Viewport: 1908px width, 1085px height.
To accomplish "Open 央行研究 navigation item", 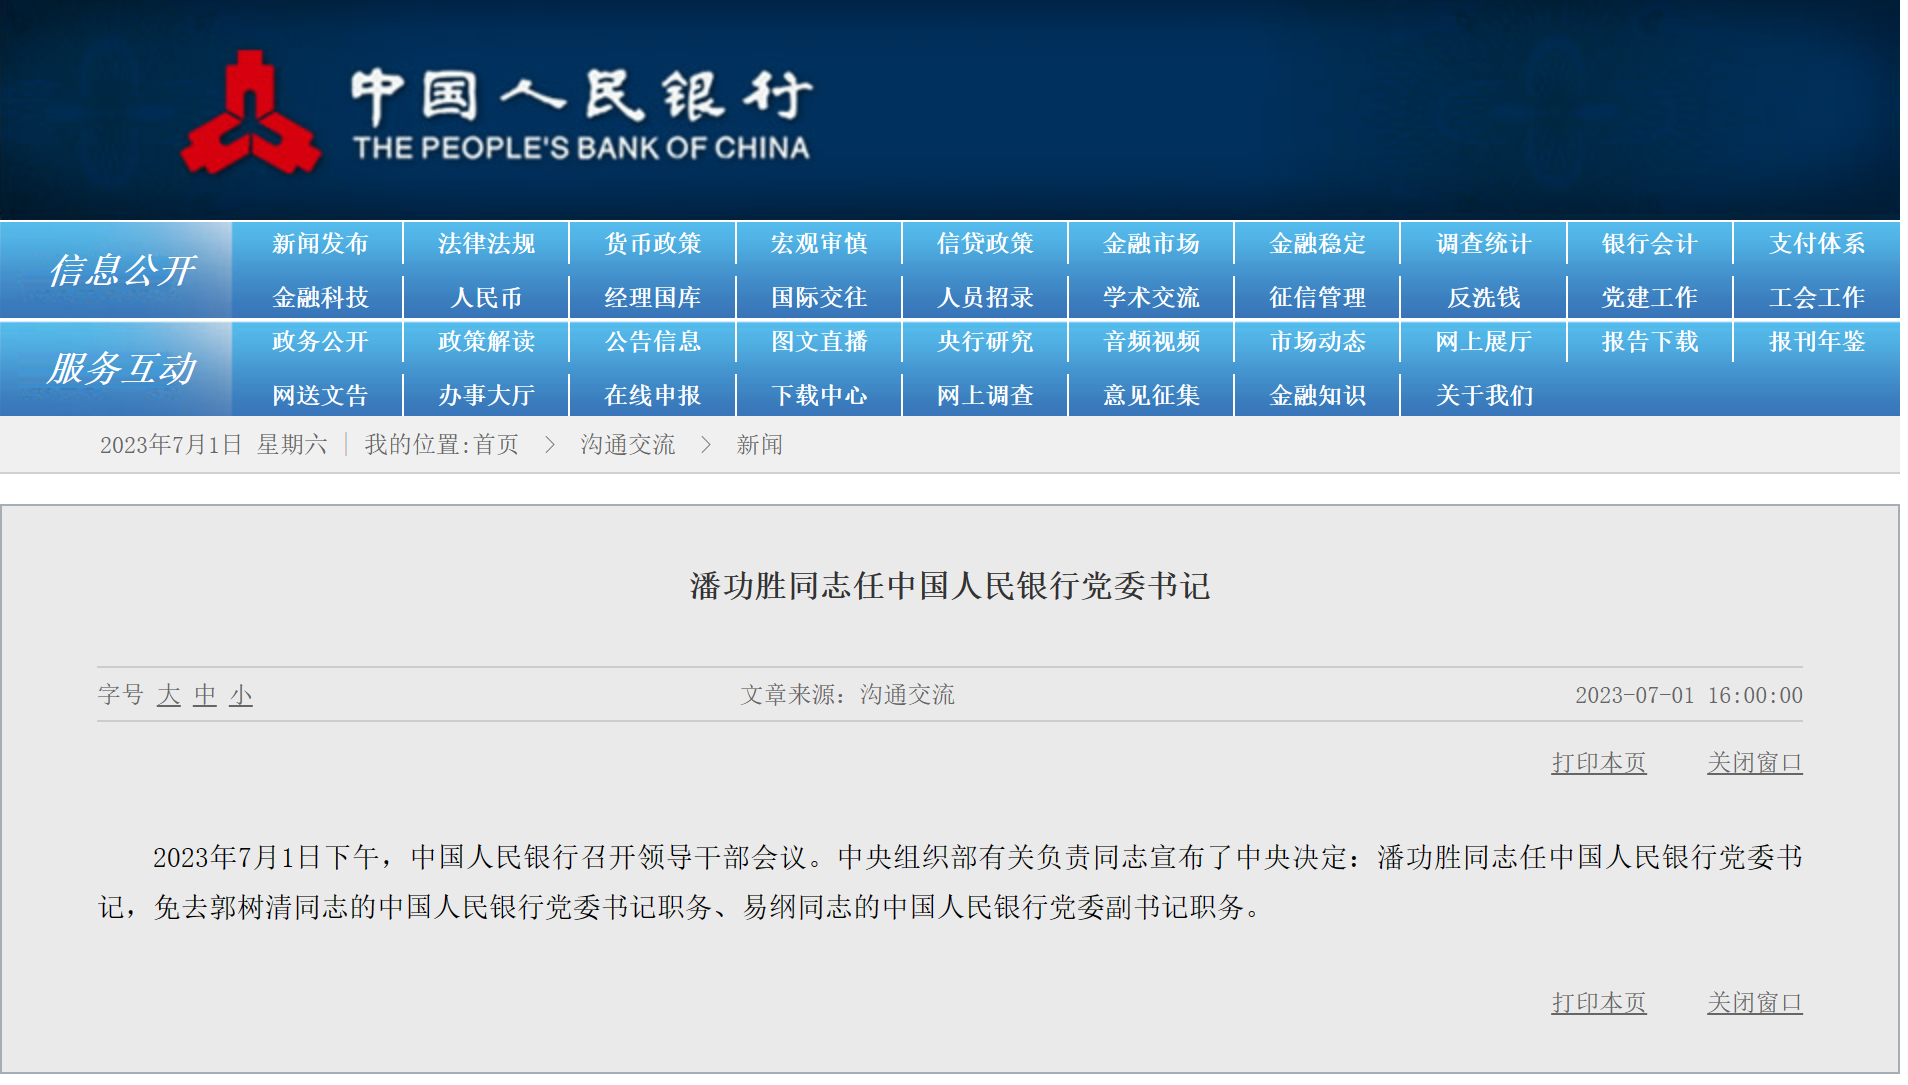I will [x=985, y=342].
